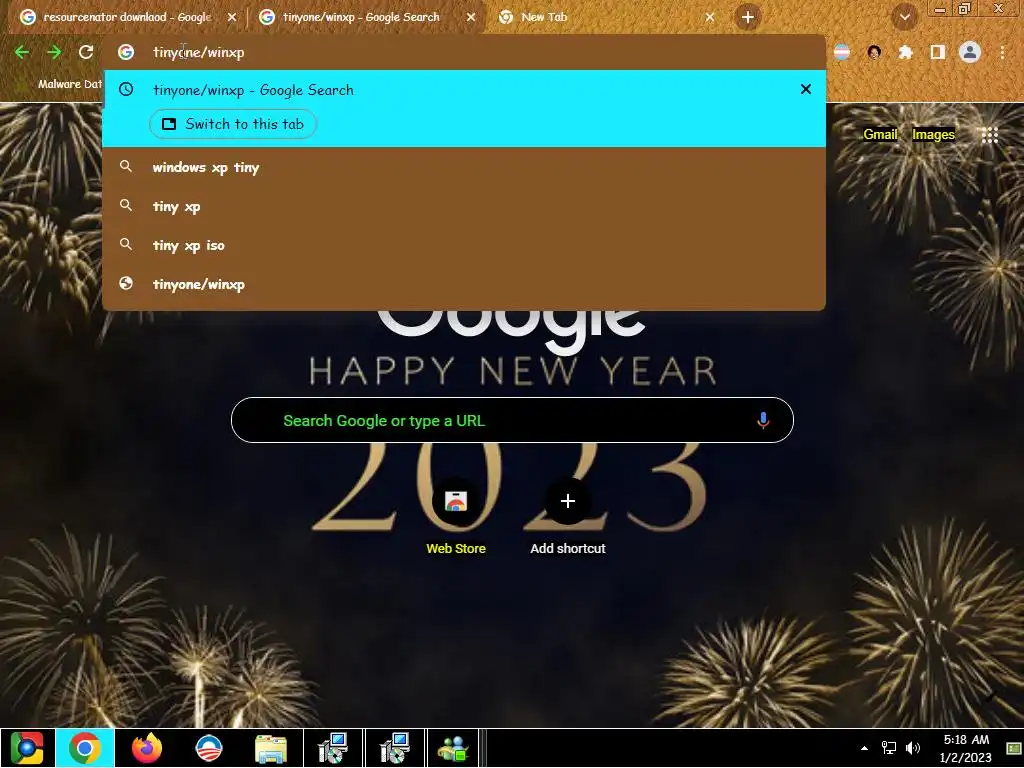The height and width of the screenshot is (768, 1024).
Task: Click the Add shortcut plus icon
Action: tap(568, 502)
